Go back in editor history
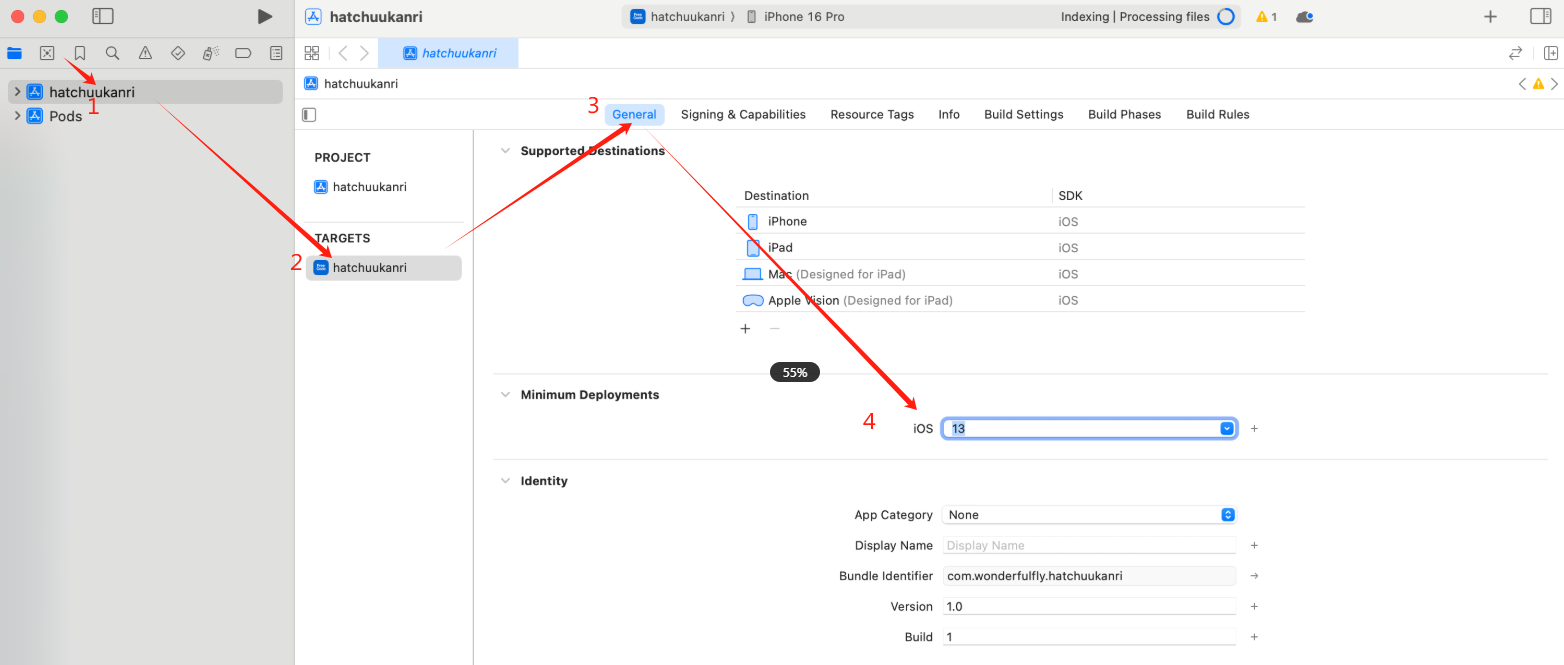The image size is (1564, 665). [343, 53]
